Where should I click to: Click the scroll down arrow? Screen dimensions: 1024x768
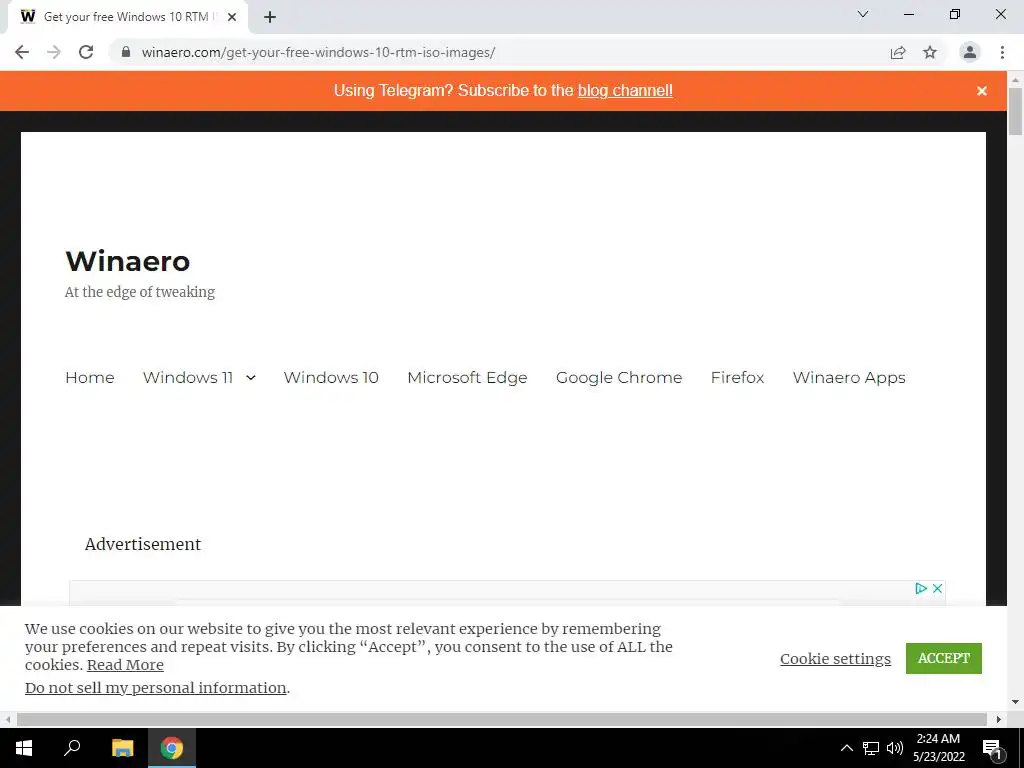pyautogui.click(x=1016, y=702)
